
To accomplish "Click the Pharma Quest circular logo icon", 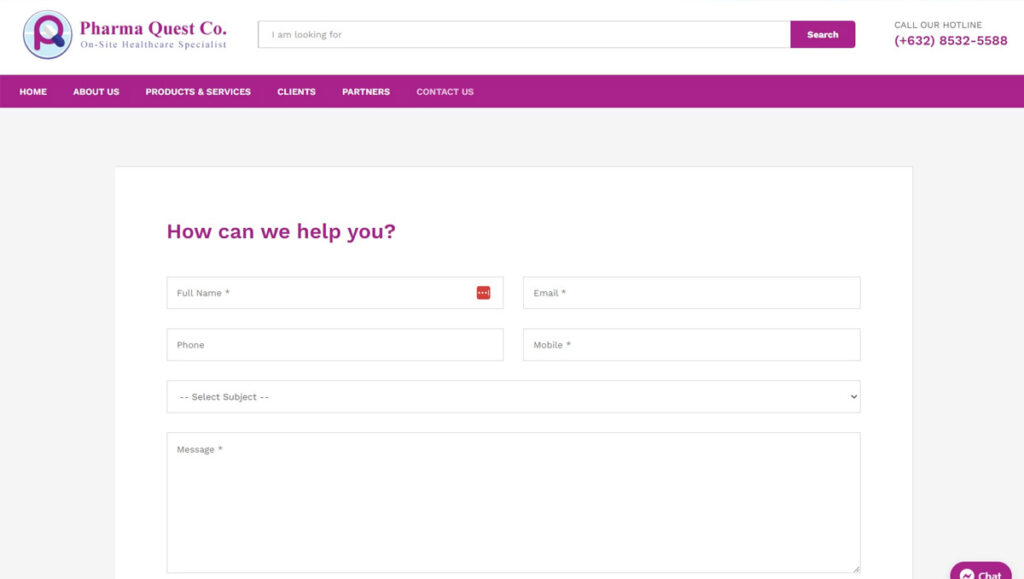I will pos(47,35).
